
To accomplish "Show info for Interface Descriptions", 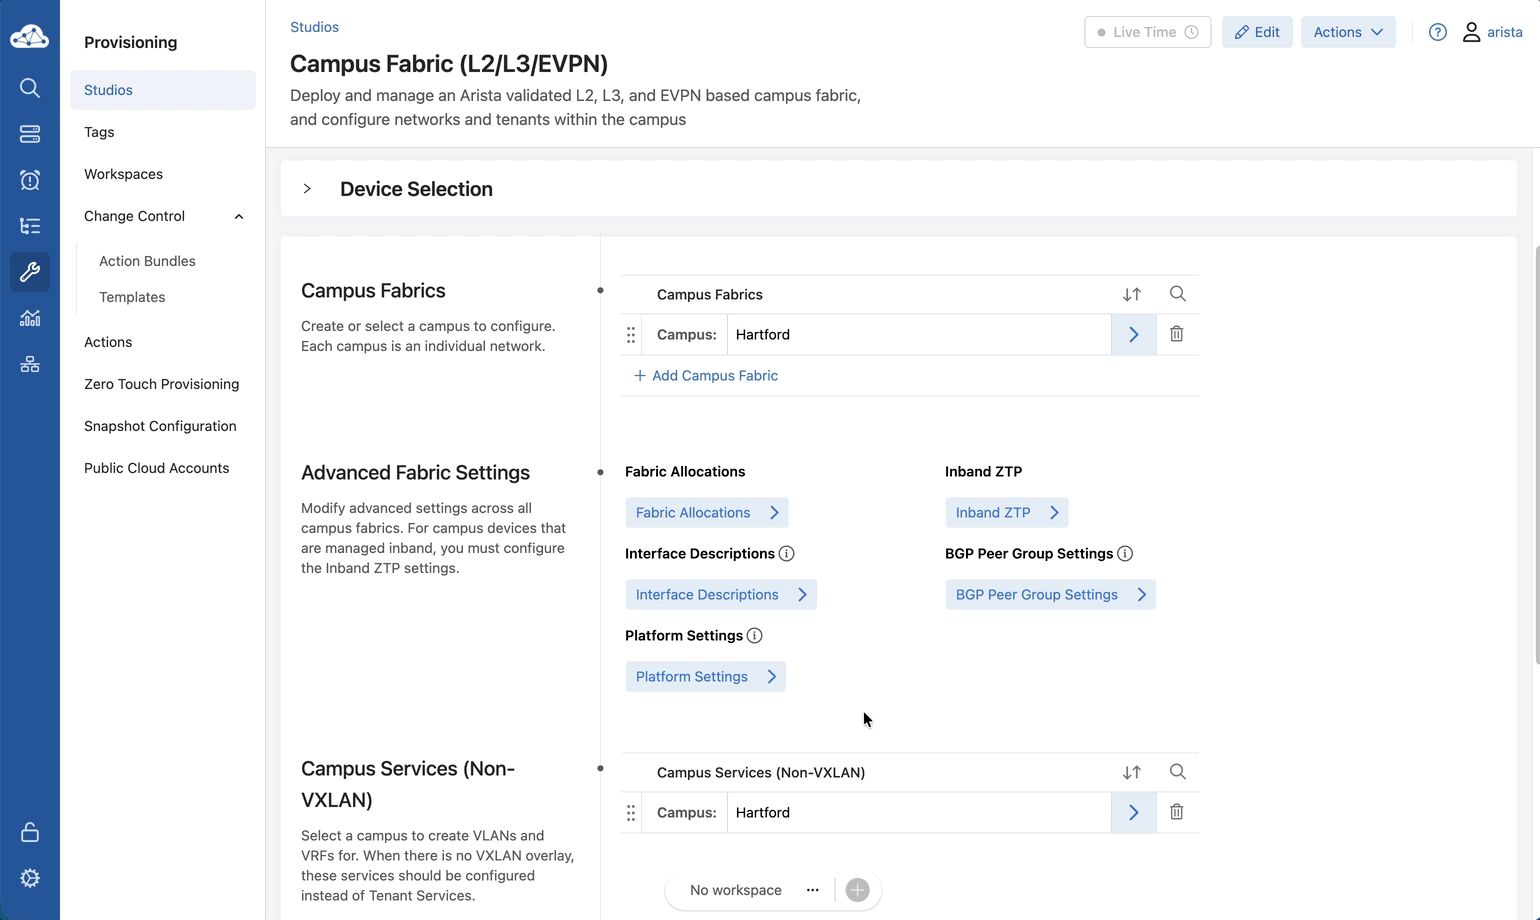I will 787,554.
